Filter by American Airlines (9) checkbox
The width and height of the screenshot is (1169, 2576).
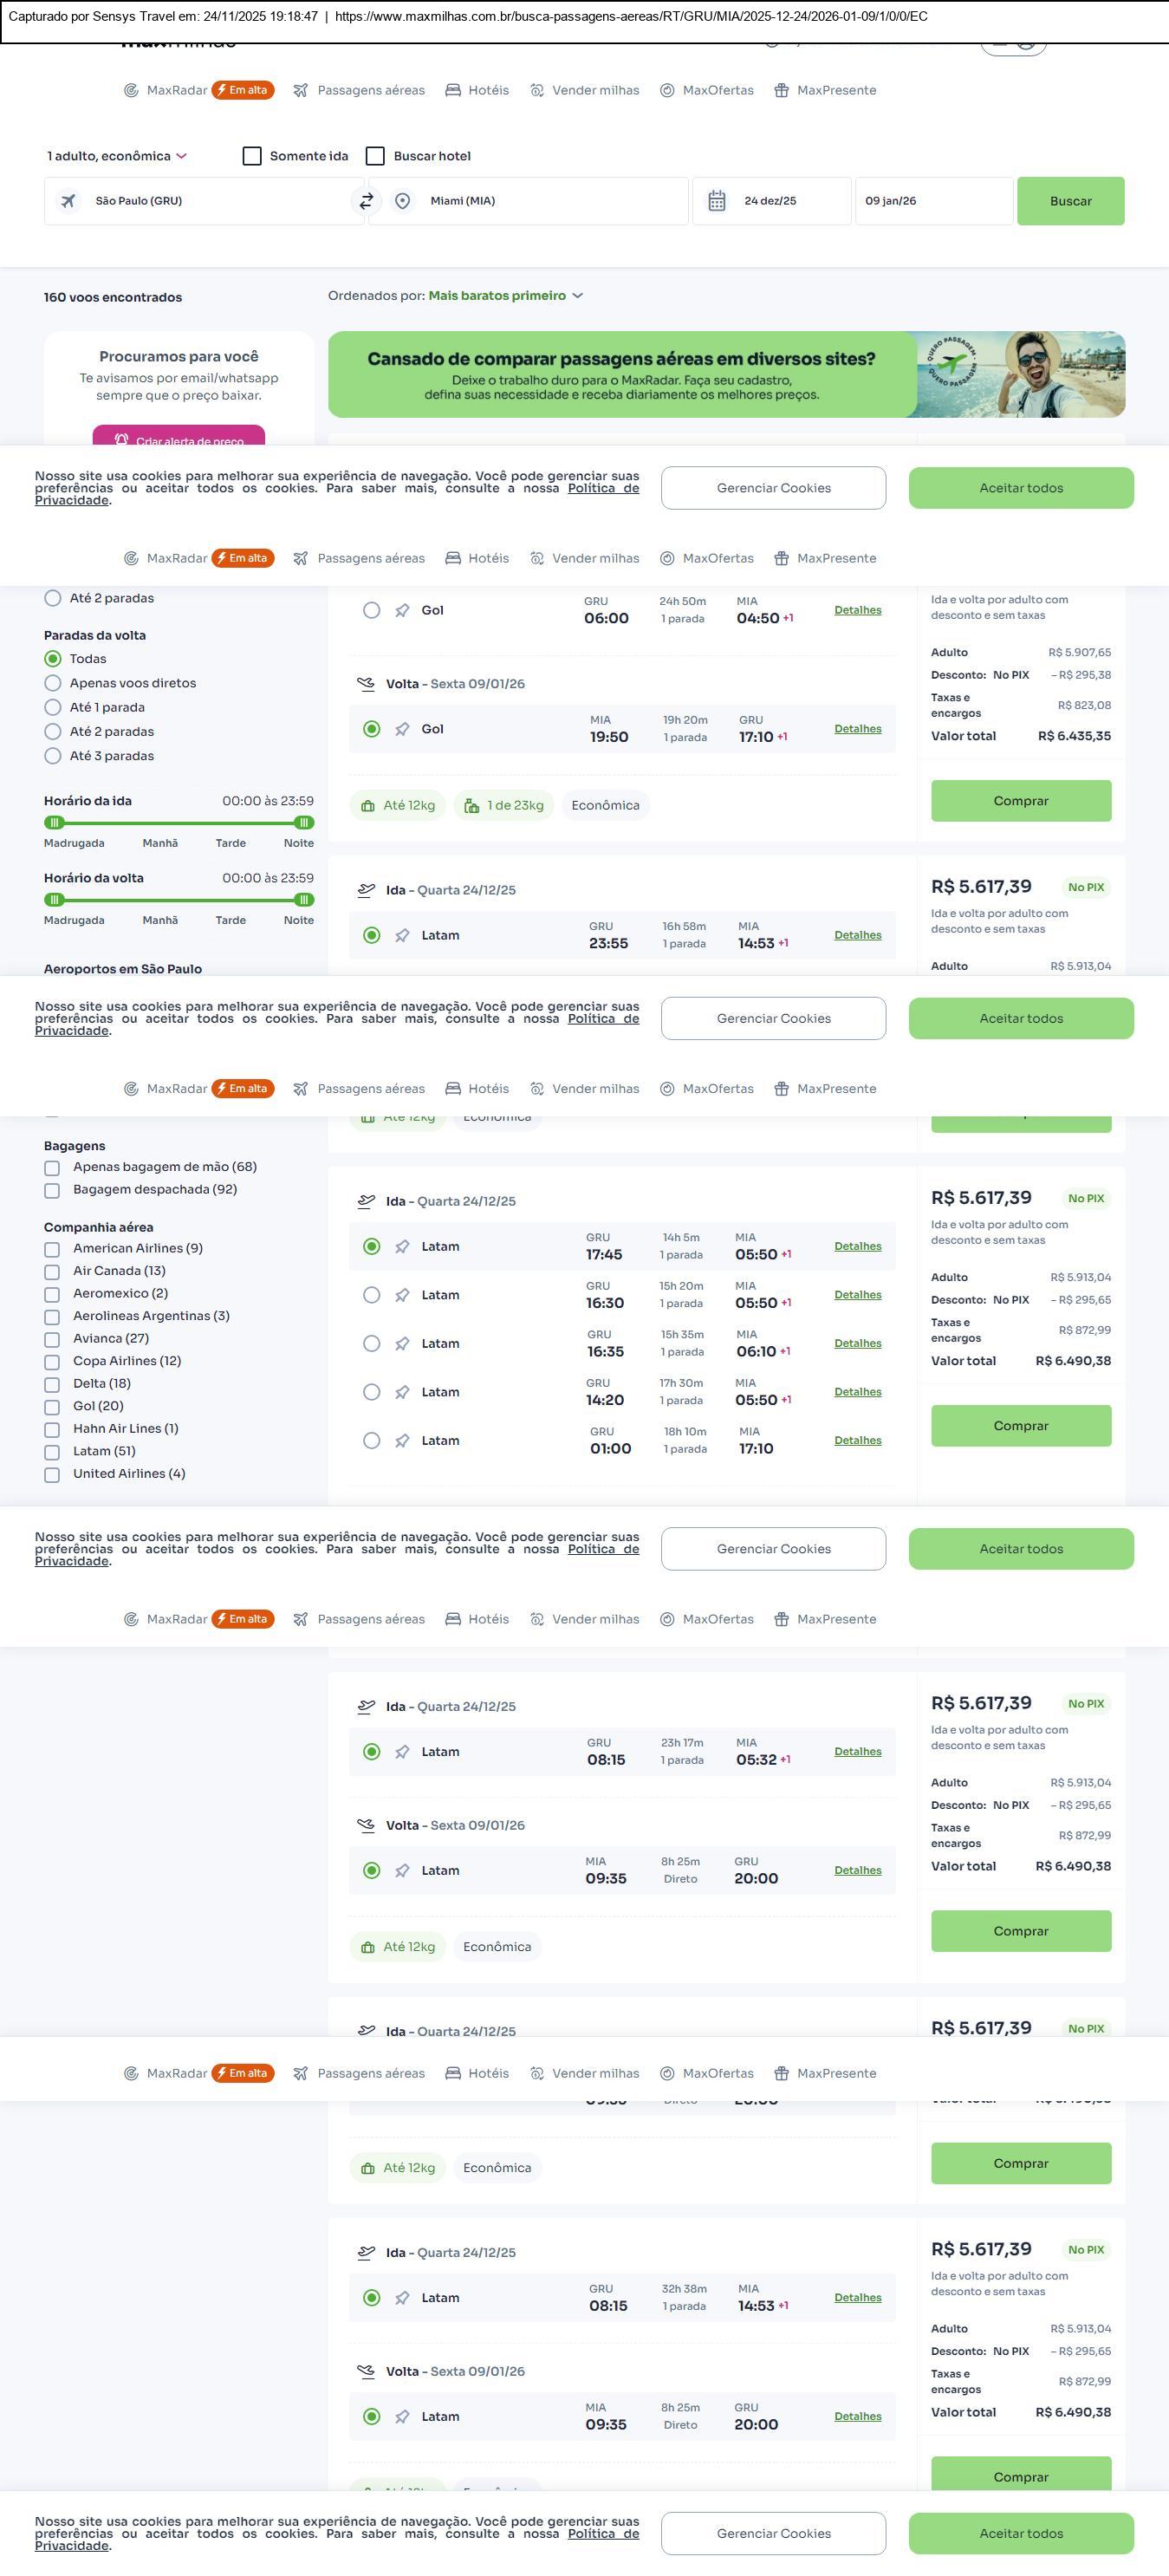tap(52, 1249)
